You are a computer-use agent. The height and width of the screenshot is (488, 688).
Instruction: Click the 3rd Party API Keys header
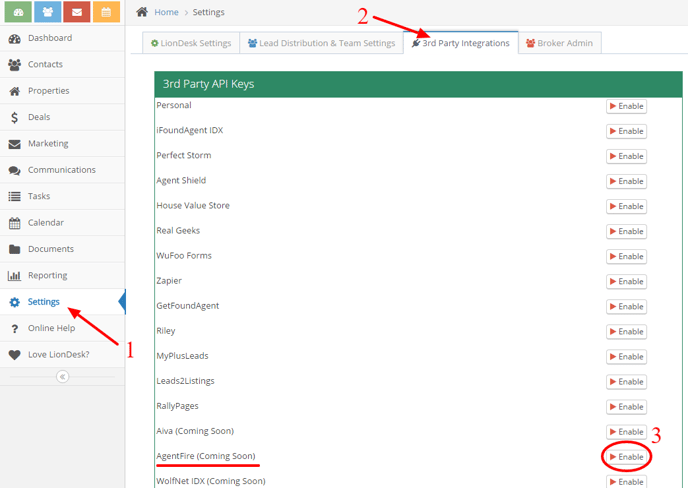click(418, 84)
